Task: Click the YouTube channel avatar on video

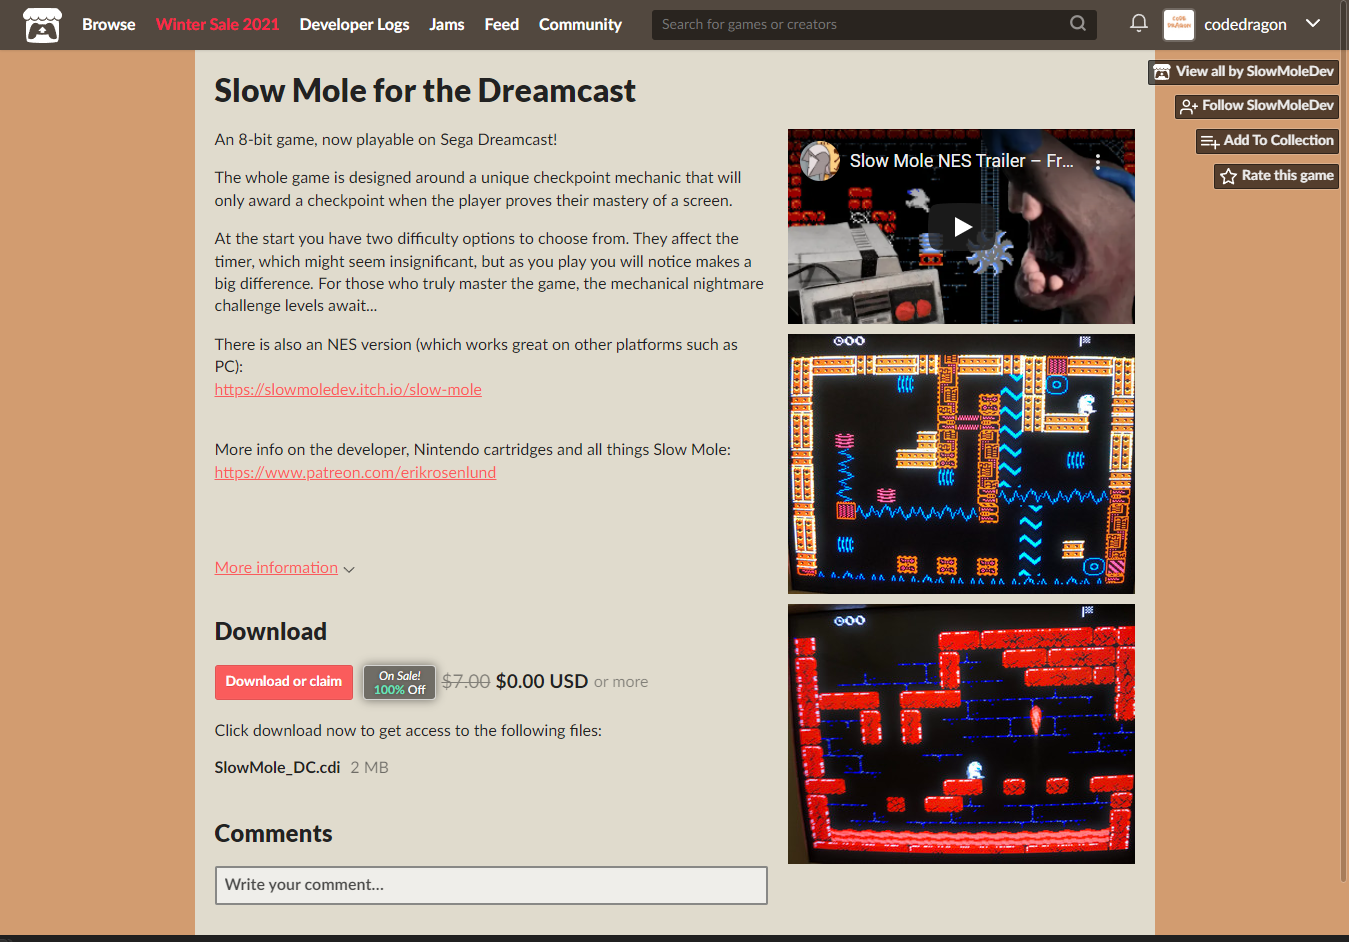Action: tap(820, 161)
